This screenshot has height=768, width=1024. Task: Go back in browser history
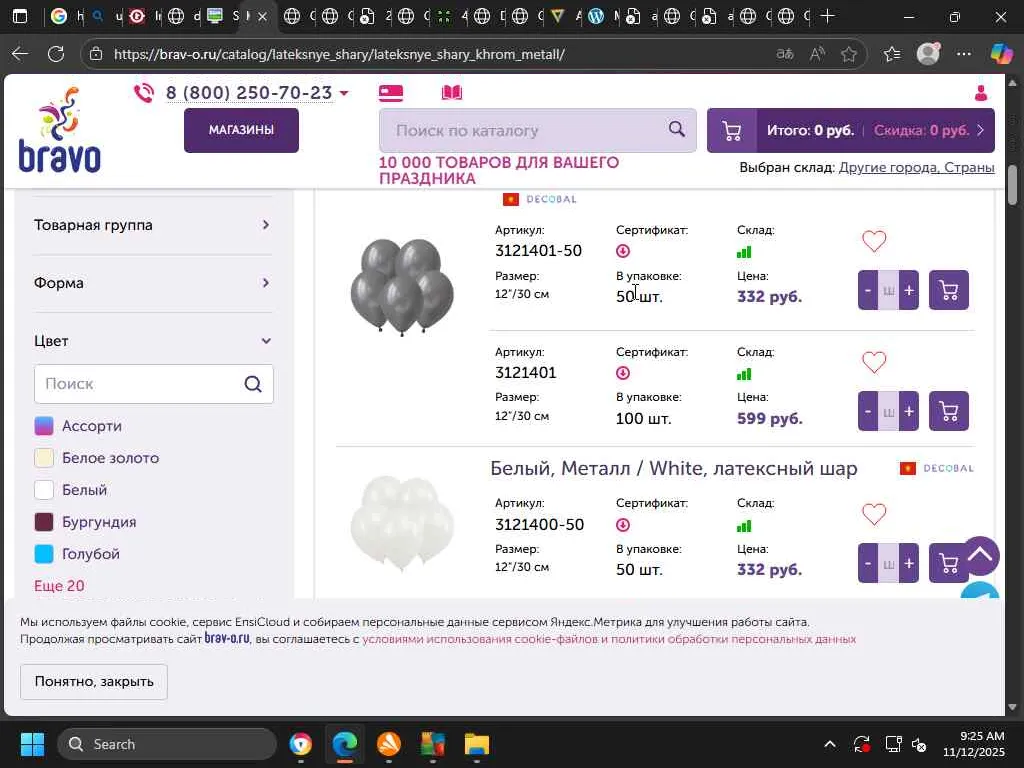point(20,54)
